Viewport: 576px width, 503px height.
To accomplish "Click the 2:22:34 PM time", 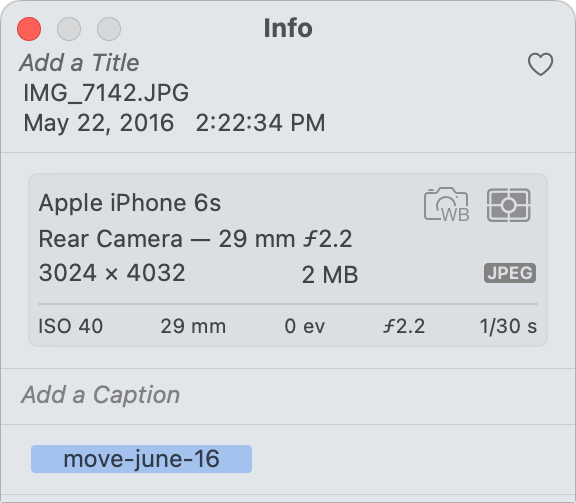I will coord(260,123).
